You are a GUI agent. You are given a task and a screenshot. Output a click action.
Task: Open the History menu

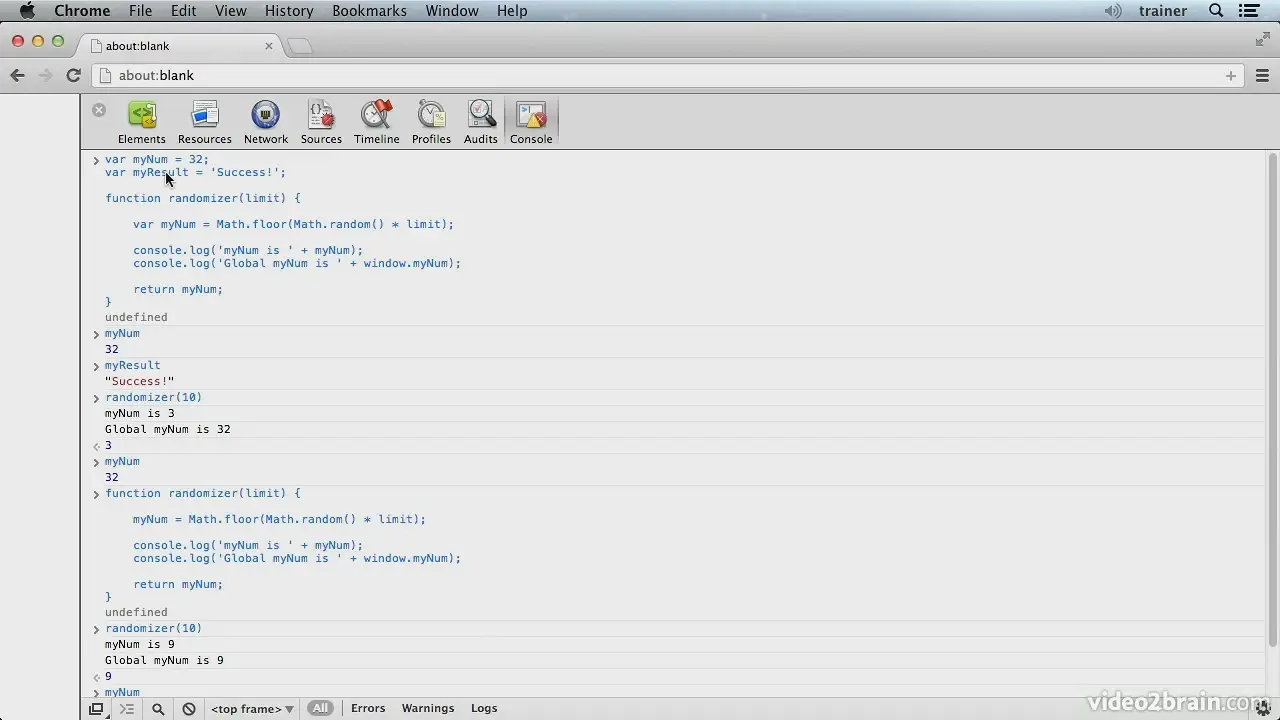click(x=289, y=11)
